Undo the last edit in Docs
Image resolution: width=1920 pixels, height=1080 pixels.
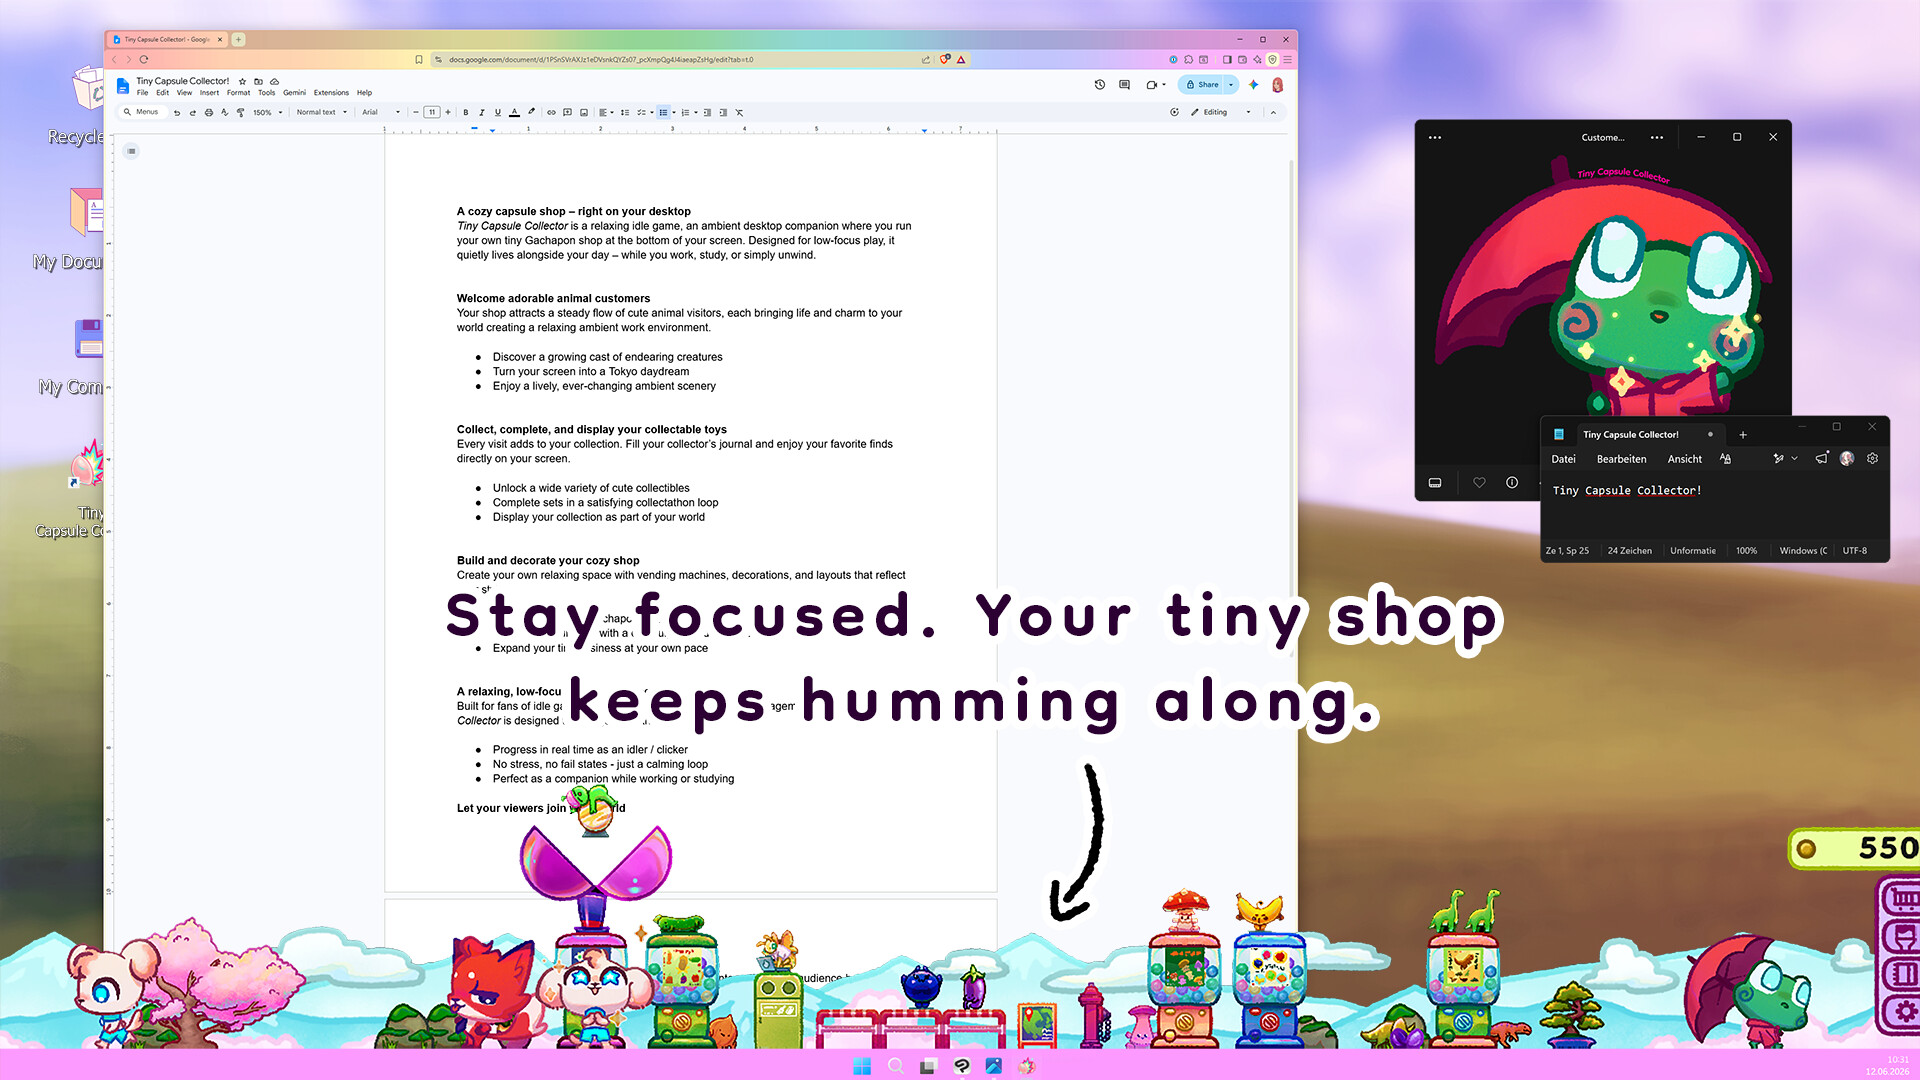[177, 113]
